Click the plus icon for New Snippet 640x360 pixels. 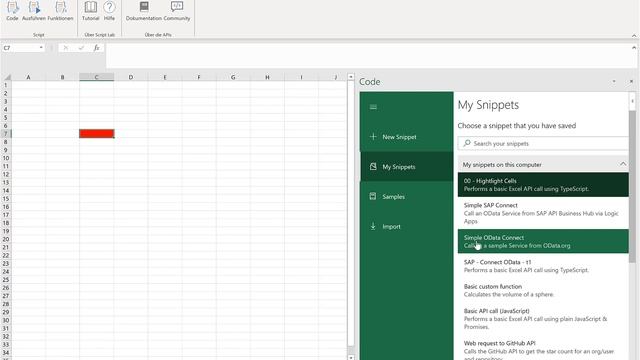click(x=373, y=137)
